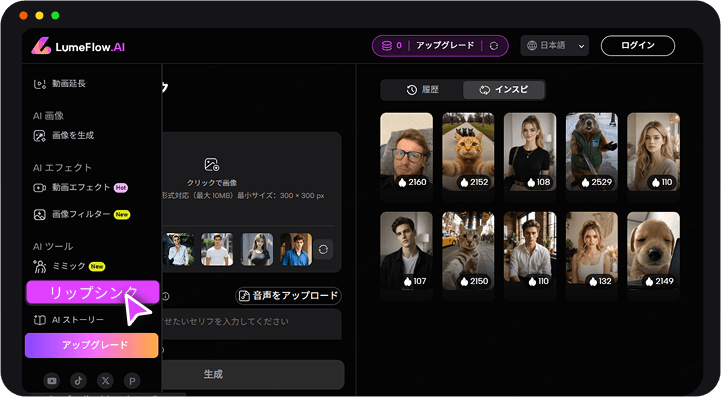Open 画像フィルター in the sidebar

[x=81, y=214]
